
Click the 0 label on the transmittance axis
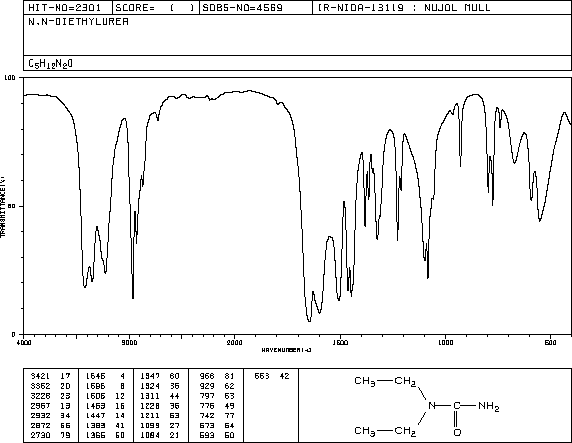(x=13, y=334)
